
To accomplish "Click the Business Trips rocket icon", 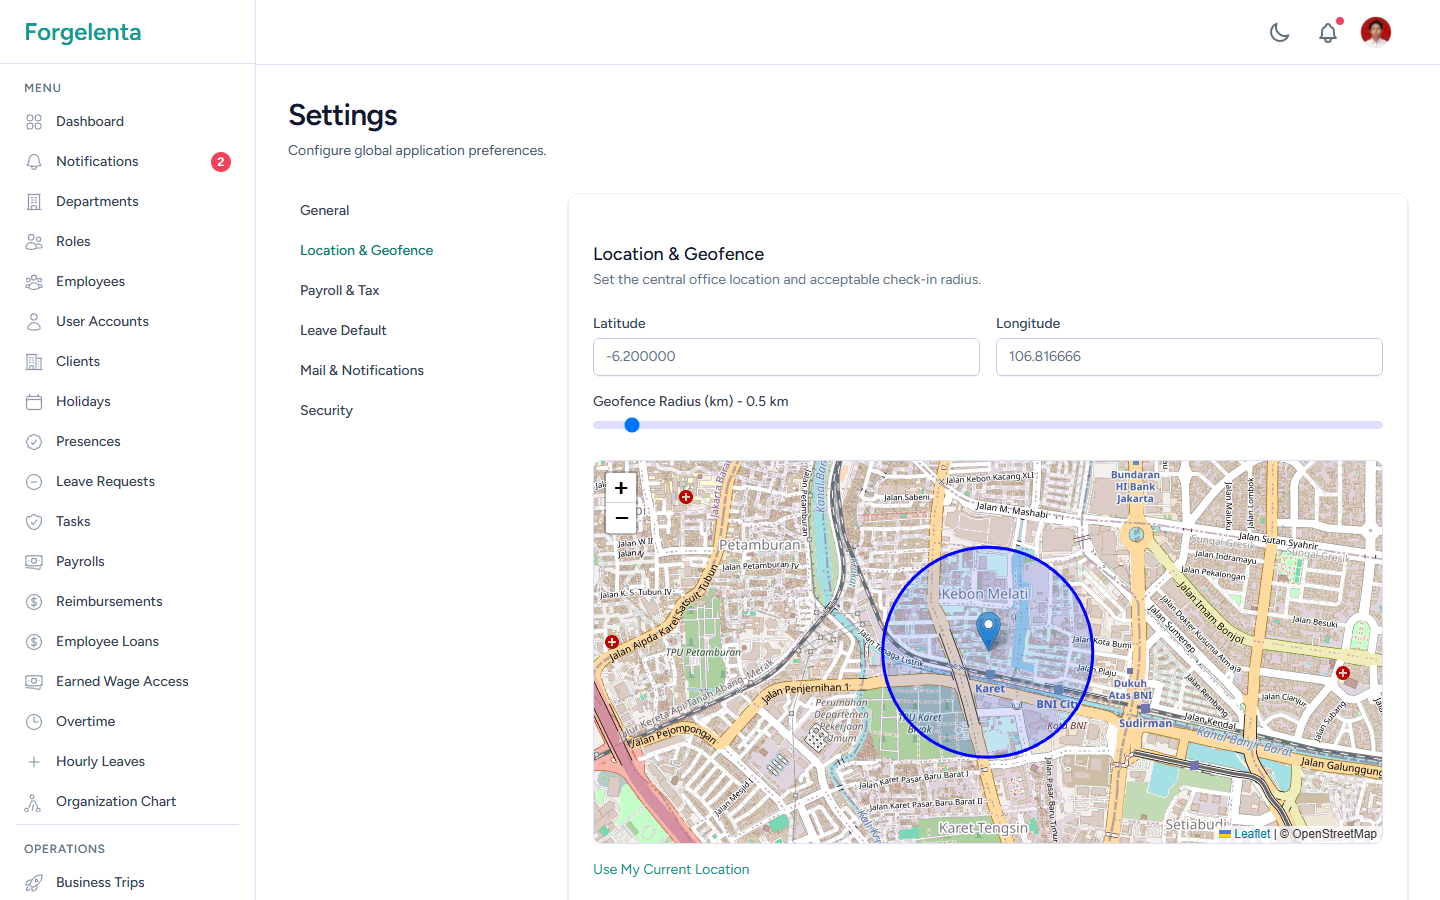I will 34,883.
